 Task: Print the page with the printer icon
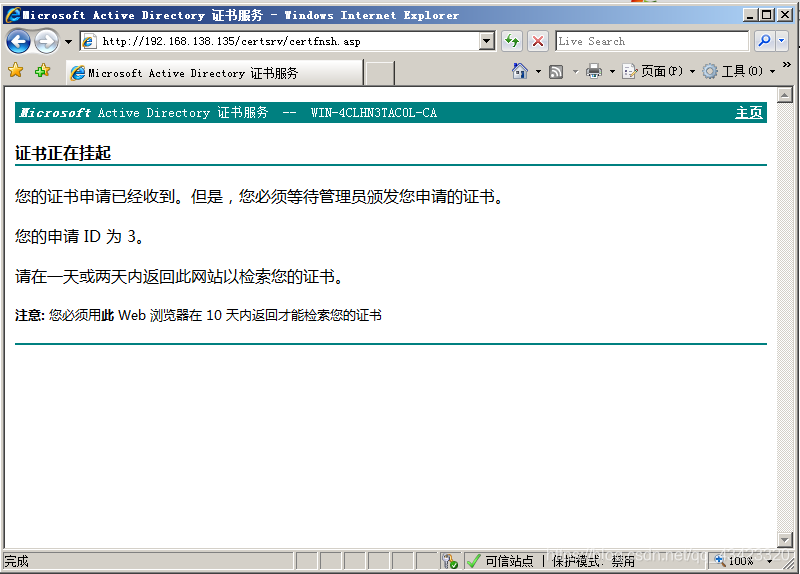point(593,71)
